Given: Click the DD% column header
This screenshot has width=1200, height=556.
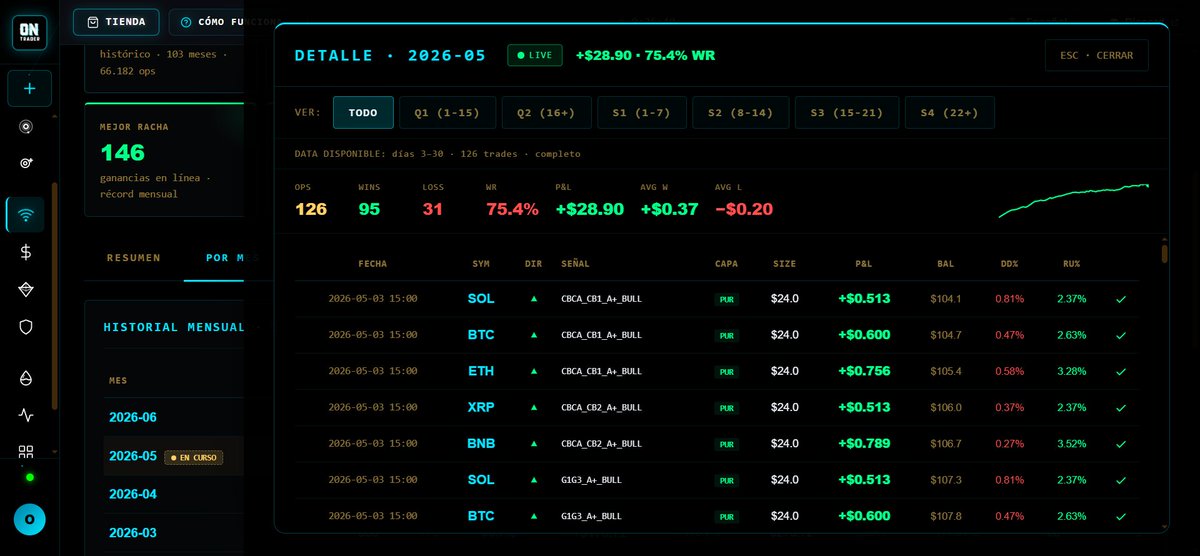Looking at the screenshot, I should click(1008, 264).
